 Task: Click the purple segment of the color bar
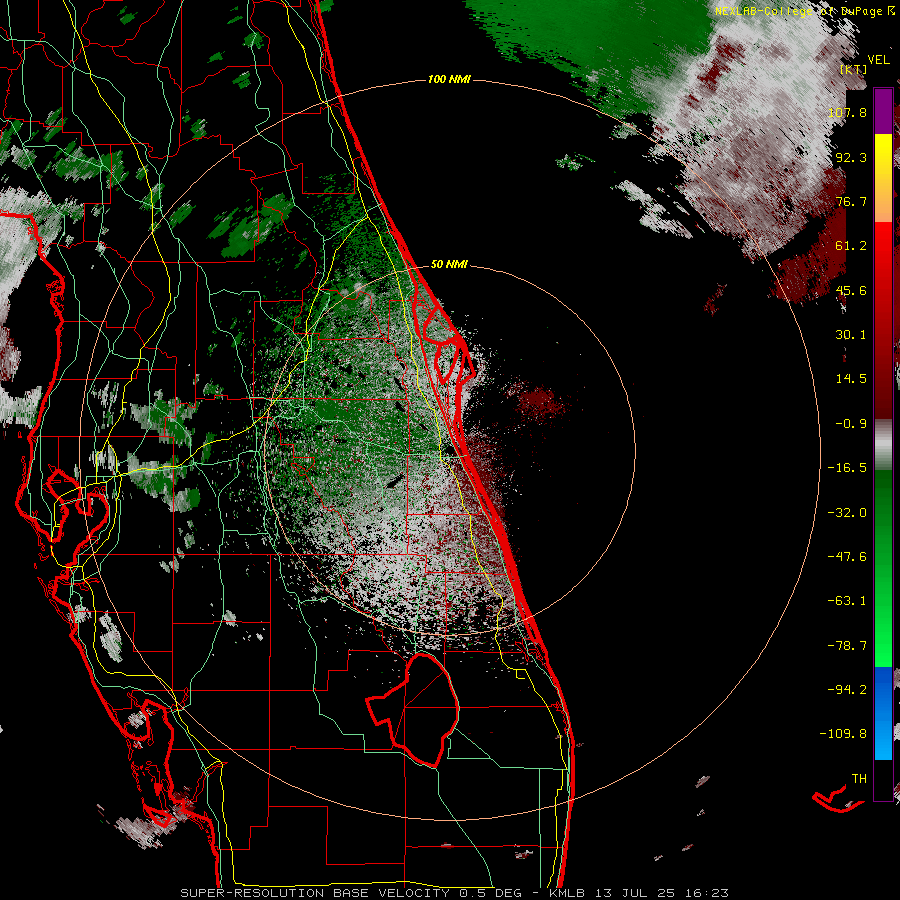883,111
